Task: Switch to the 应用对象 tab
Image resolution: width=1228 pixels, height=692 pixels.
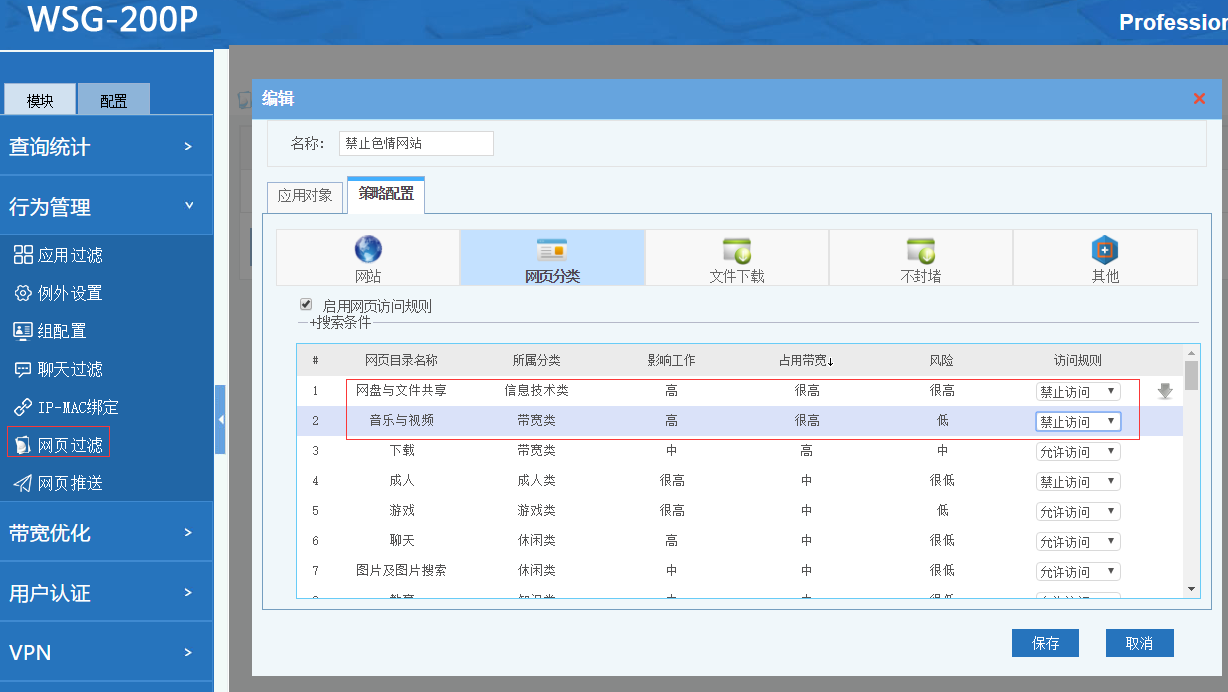Action: point(305,196)
